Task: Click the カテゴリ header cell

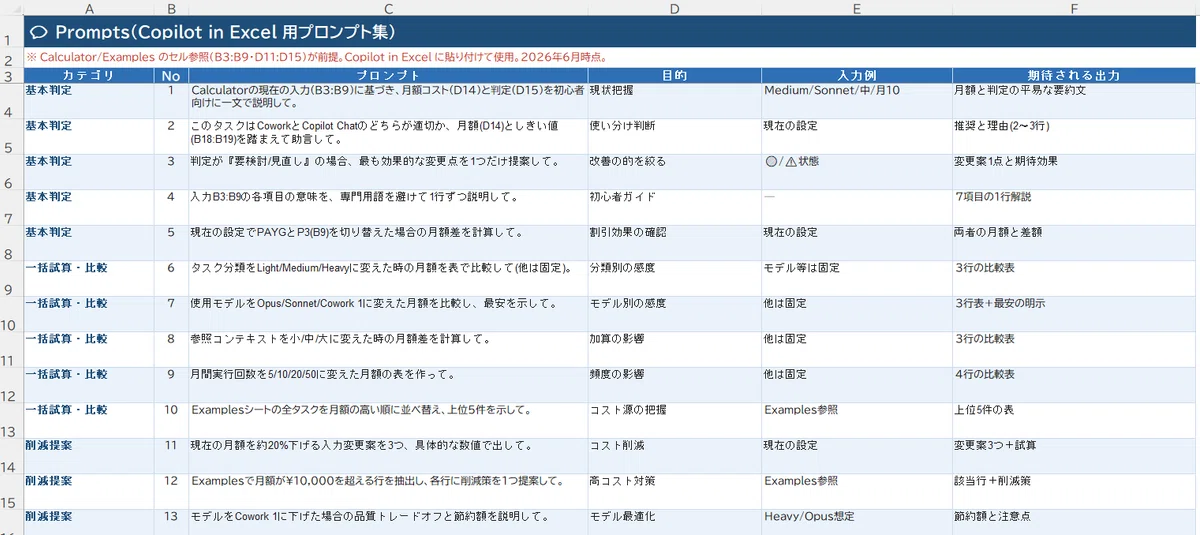Action: click(90, 75)
